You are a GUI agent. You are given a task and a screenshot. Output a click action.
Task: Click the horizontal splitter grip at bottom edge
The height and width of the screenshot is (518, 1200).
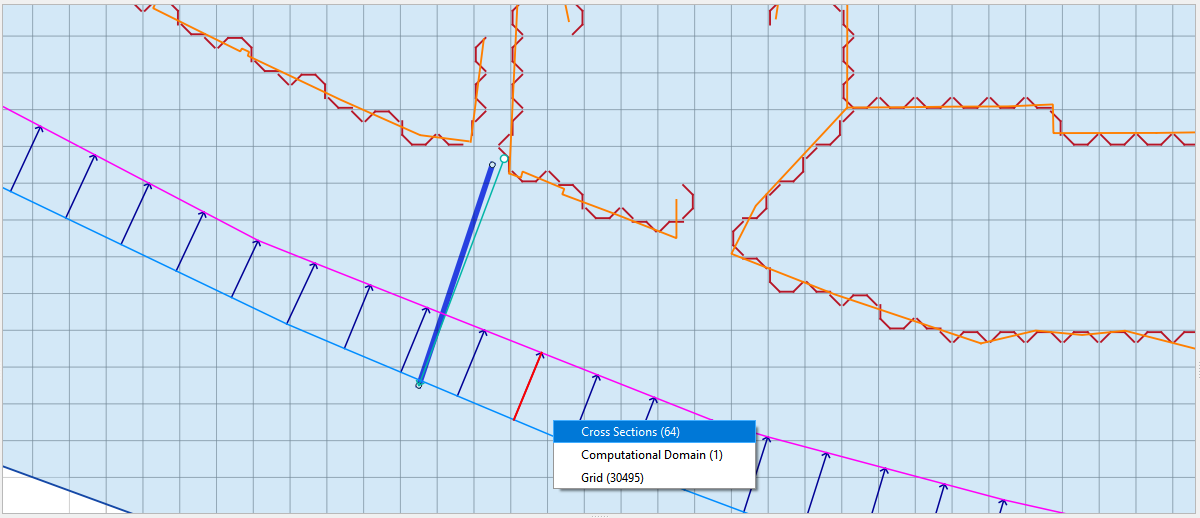(x=600, y=515)
